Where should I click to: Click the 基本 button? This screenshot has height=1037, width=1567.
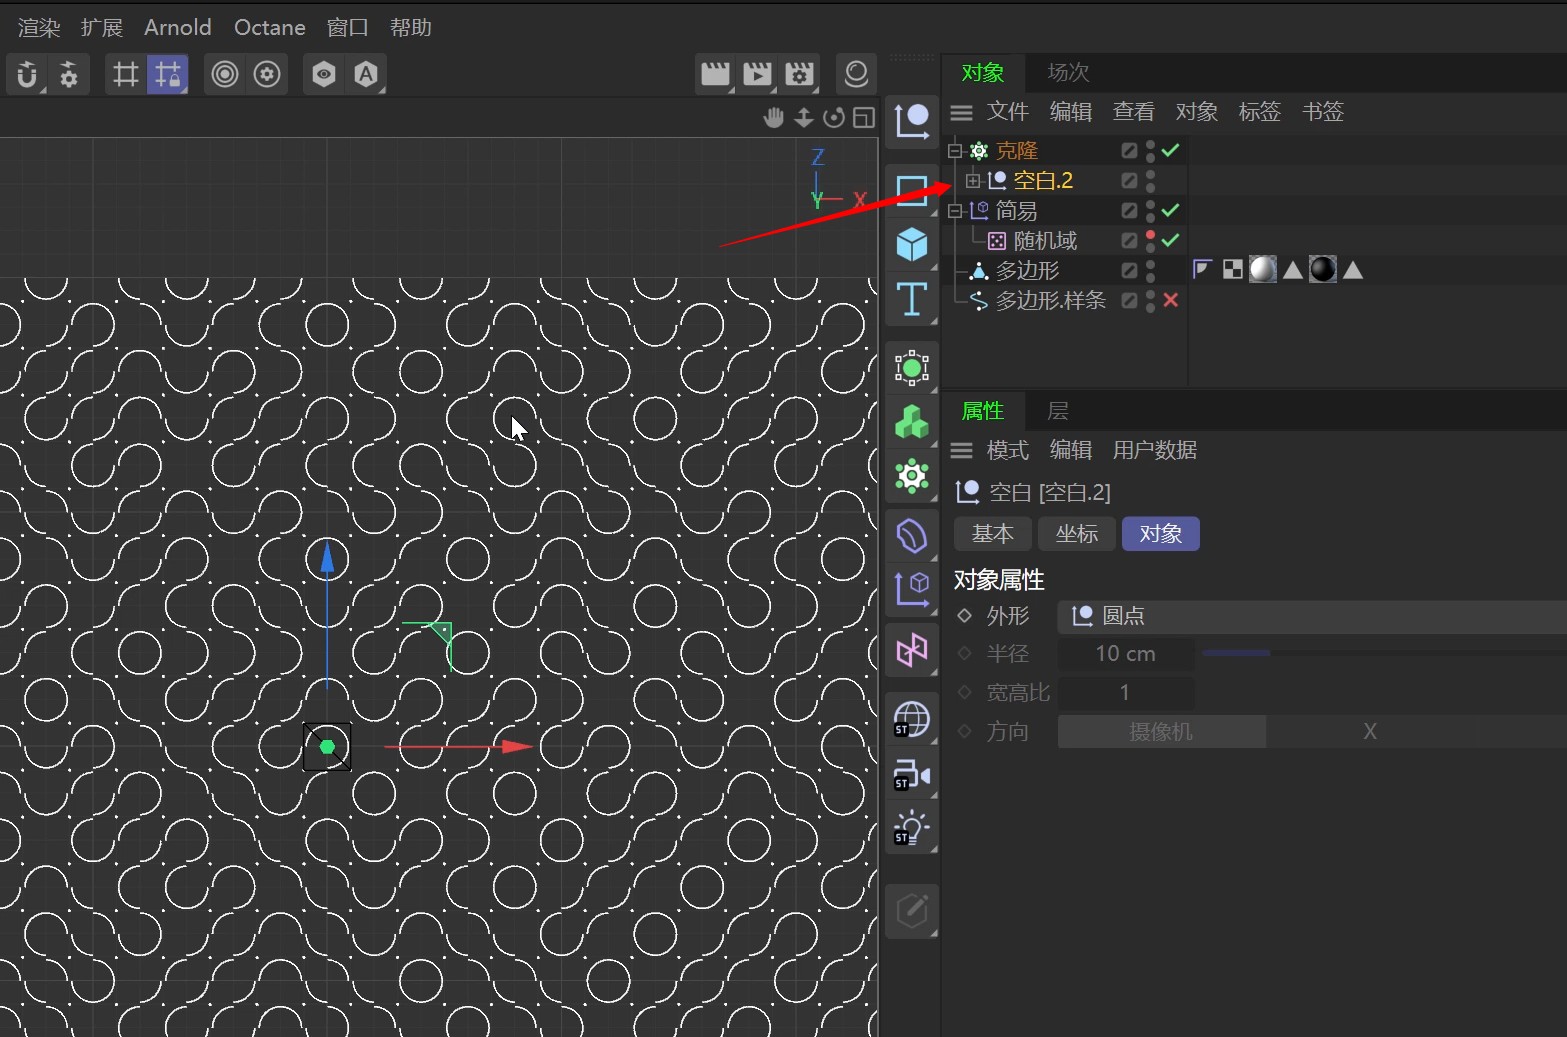[x=993, y=534]
